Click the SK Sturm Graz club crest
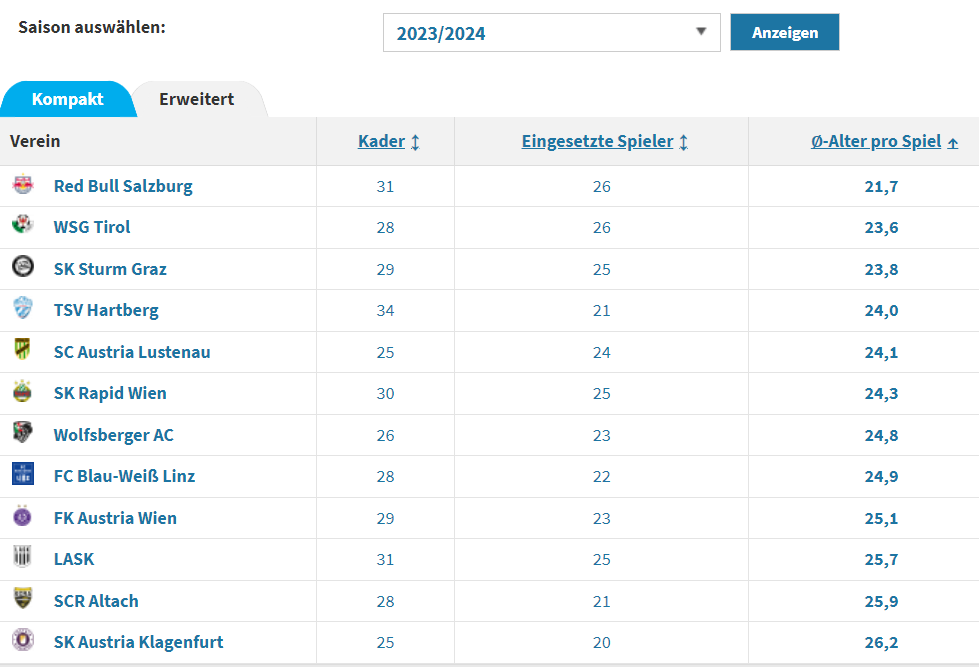 coord(23,266)
